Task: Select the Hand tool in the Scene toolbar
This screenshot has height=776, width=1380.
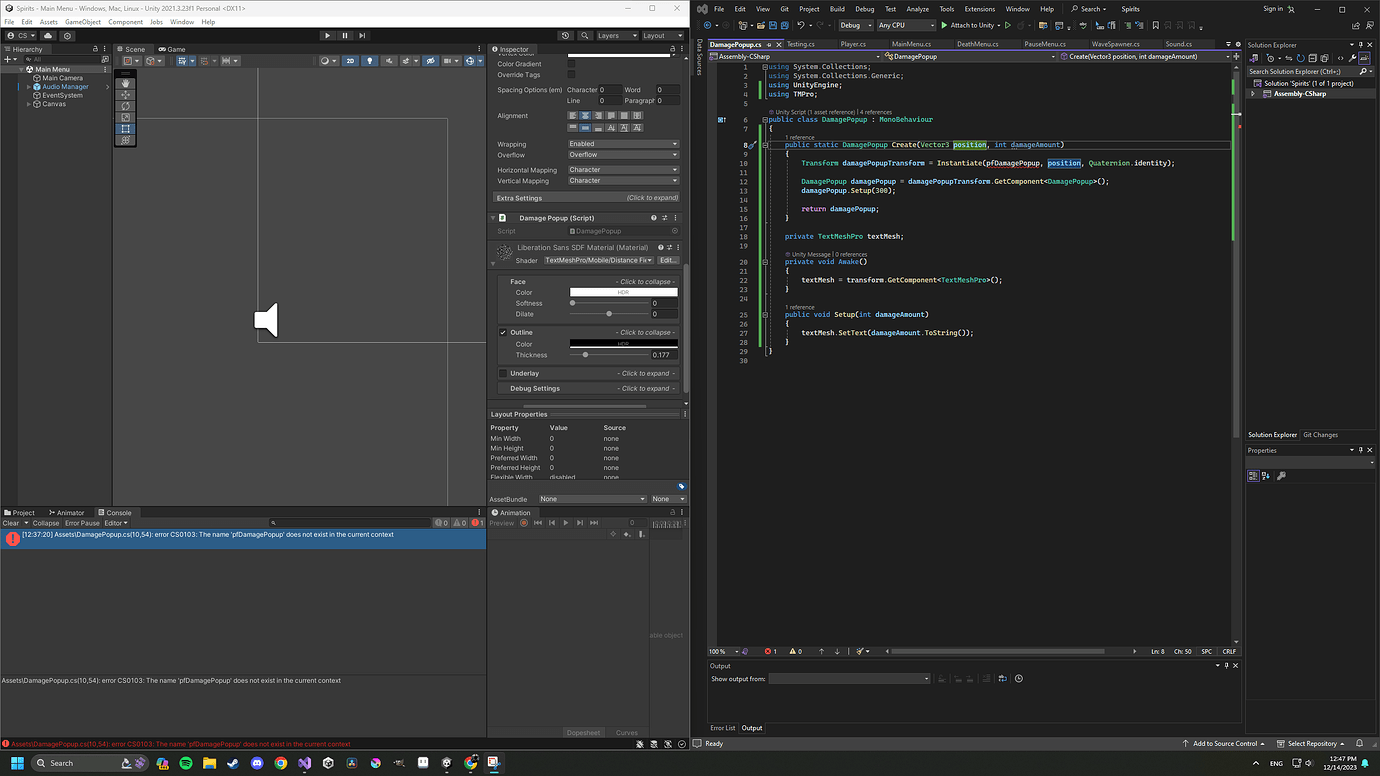Action: click(x=125, y=84)
